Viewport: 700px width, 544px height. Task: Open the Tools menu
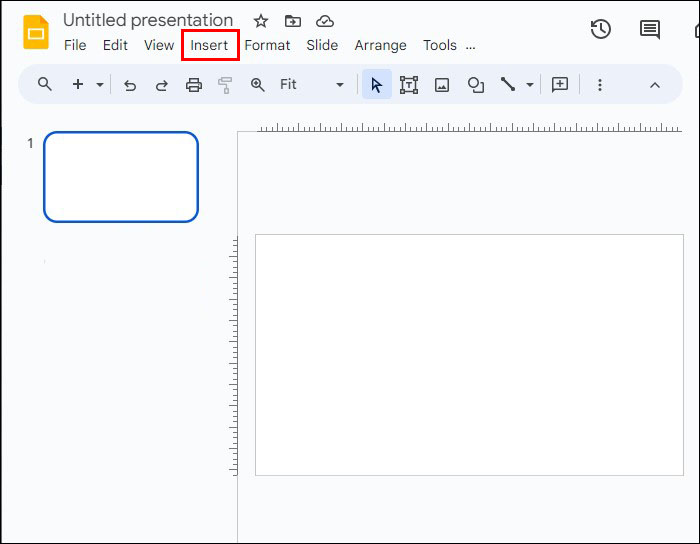(x=440, y=45)
